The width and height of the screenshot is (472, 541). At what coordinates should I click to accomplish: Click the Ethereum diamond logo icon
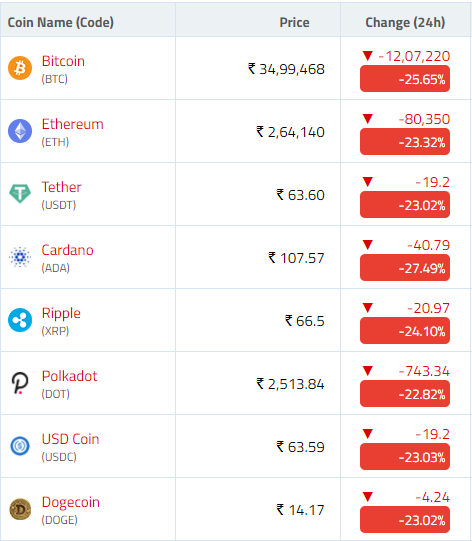(20, 131)
